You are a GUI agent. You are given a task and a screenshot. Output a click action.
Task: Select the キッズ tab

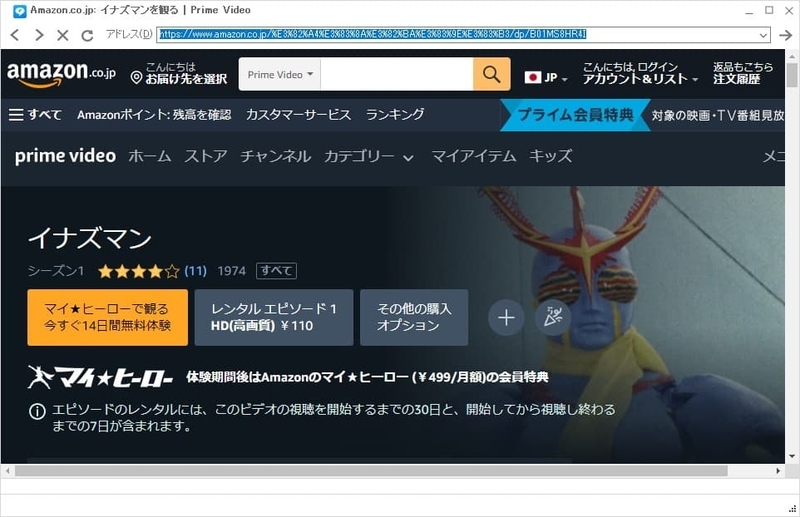click(551, 156)
